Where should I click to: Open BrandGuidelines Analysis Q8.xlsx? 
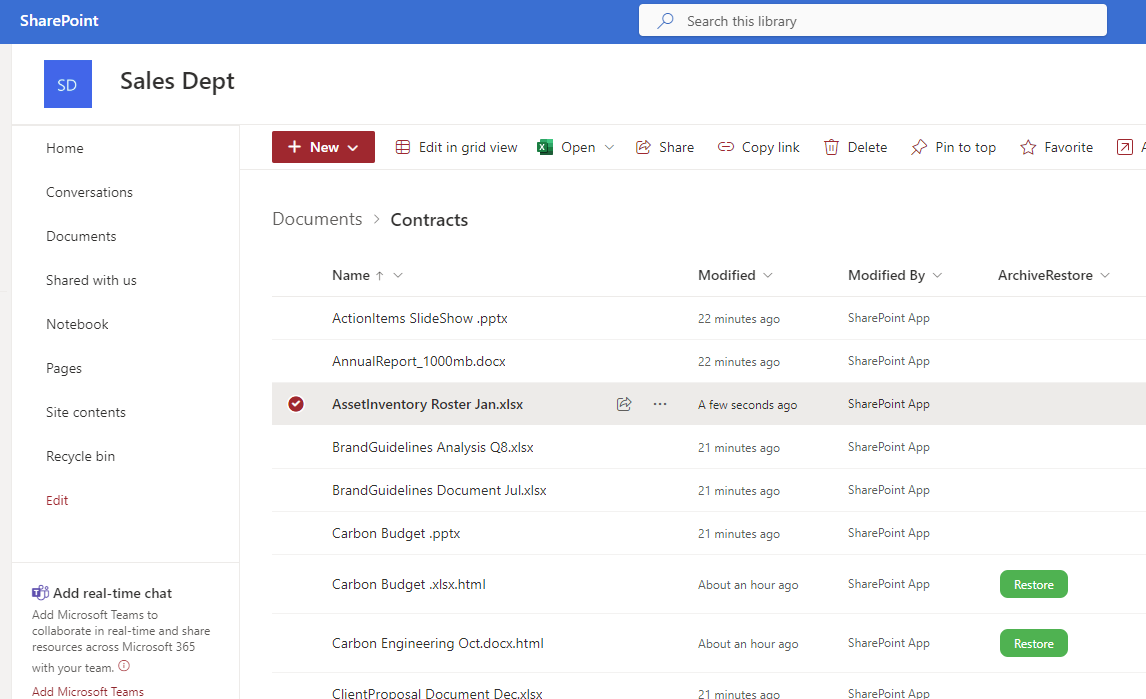click(x=433, y=447)
